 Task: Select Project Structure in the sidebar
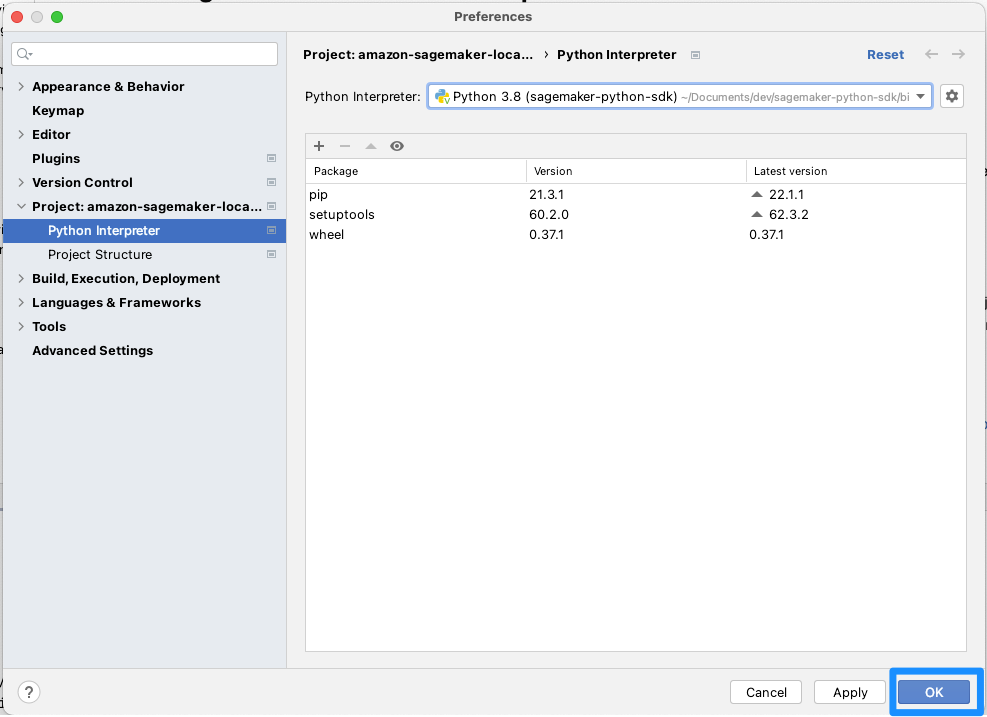(100, 254)
